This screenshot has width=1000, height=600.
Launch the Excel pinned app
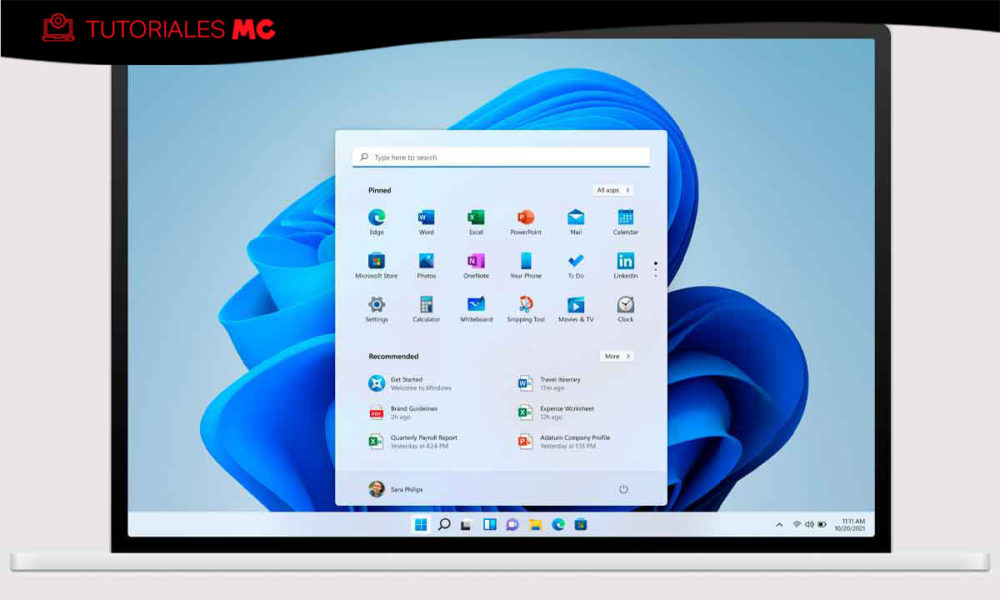click(476, 217)
